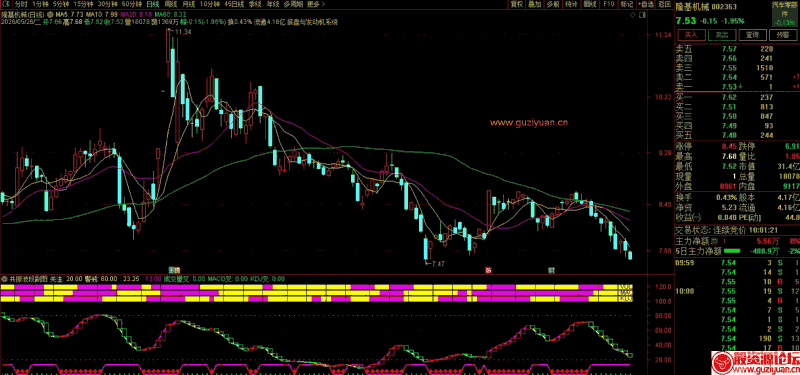The image size is (800, 375).
Task: Click the www.guziyuan.cn link on chart
Action: click(x=529, y=122)
